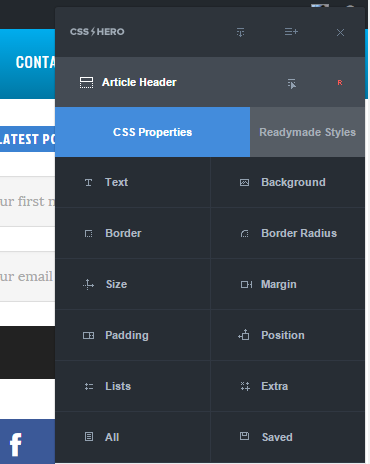This screenshot has height=464, width=370.
Task: Select the Border properties option
Action: pos(133,233)
